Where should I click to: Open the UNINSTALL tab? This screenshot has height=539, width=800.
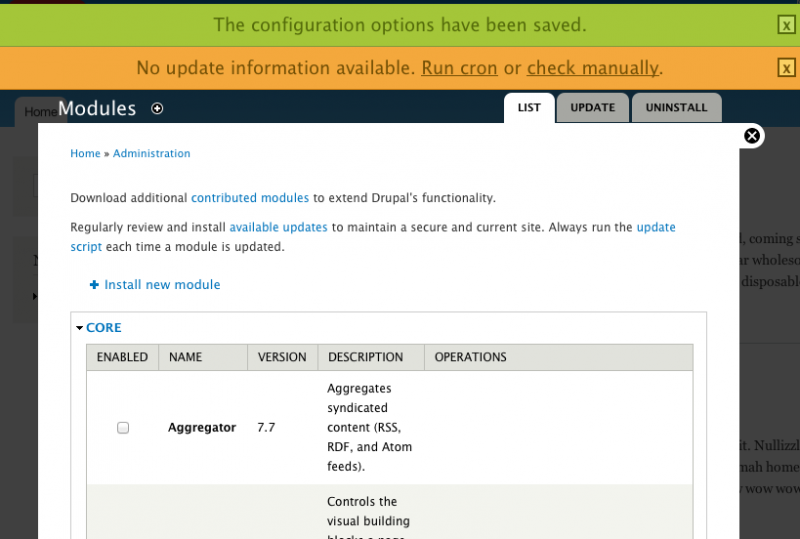click(676, 108)
